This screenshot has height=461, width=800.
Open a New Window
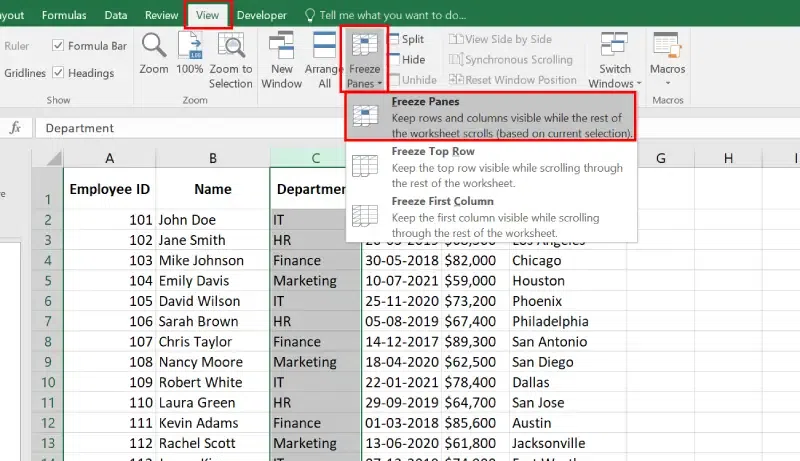pos(282,60)
